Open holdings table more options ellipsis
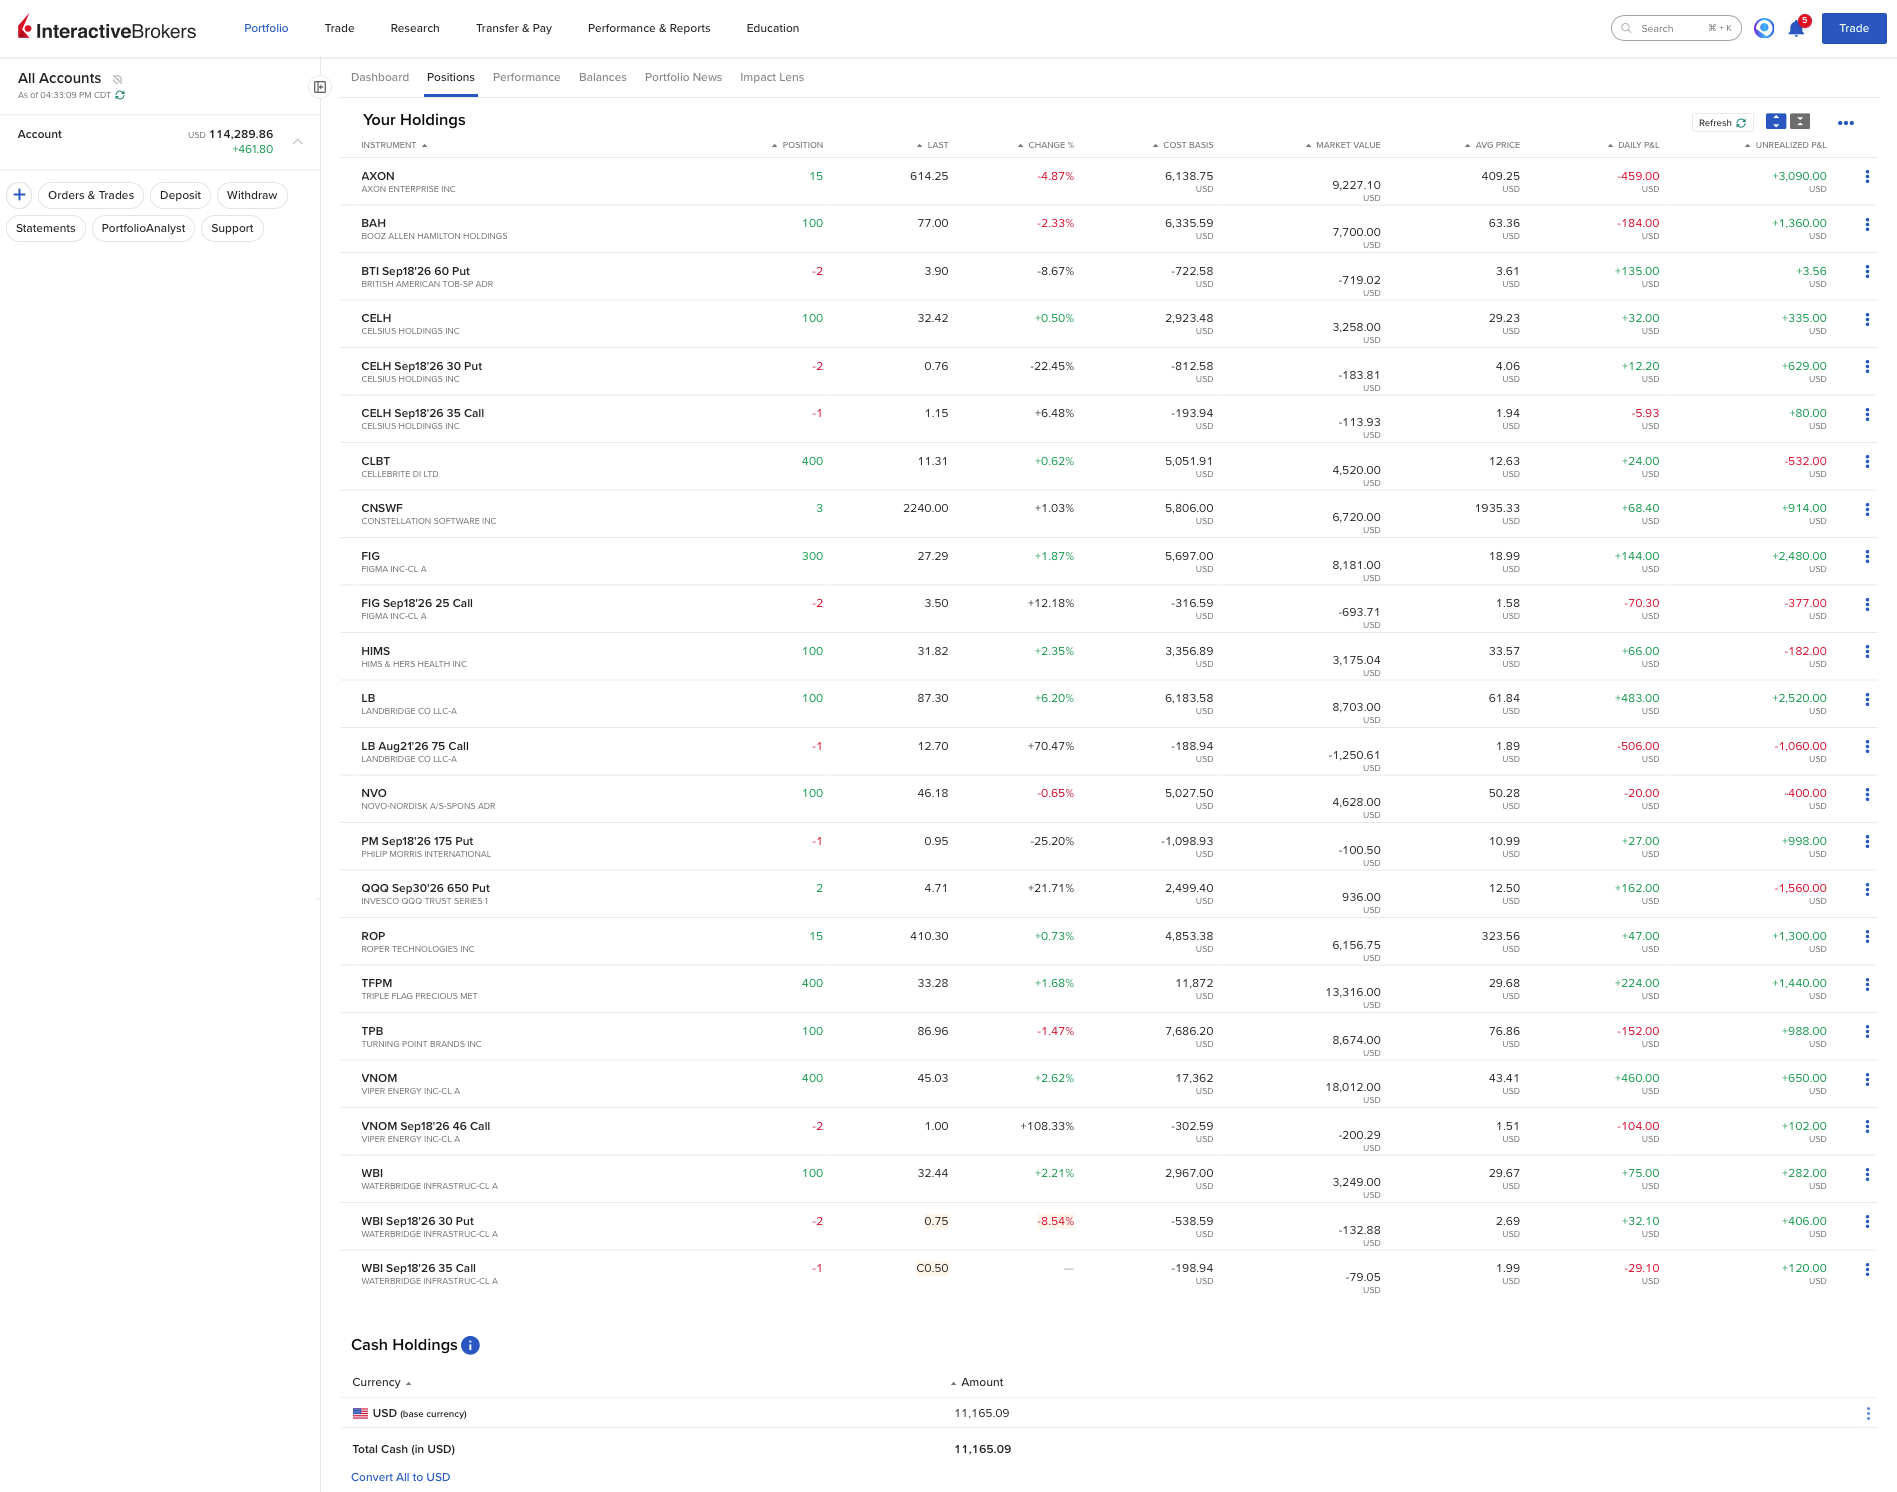The height and width of the screenshot is (1492, 1897). pyautogui.click(x=1846, y=122)
